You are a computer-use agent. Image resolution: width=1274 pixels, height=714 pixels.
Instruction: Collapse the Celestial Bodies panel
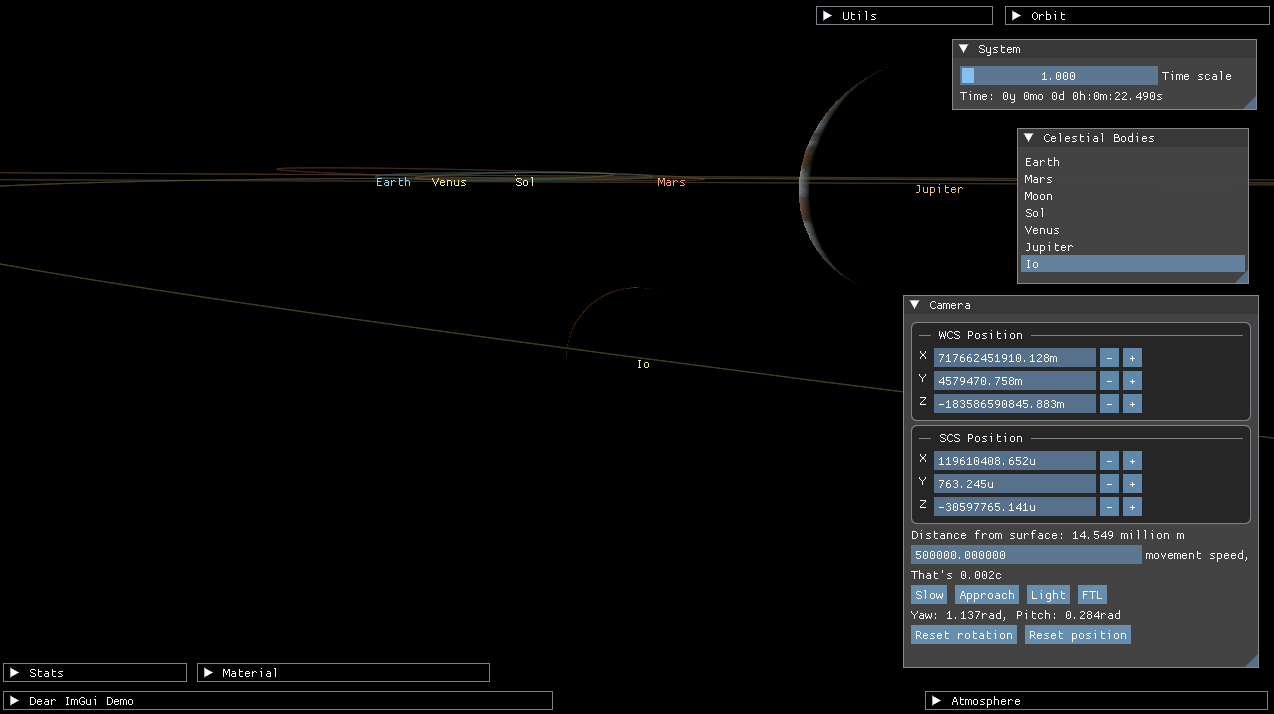pos(1029,137)
